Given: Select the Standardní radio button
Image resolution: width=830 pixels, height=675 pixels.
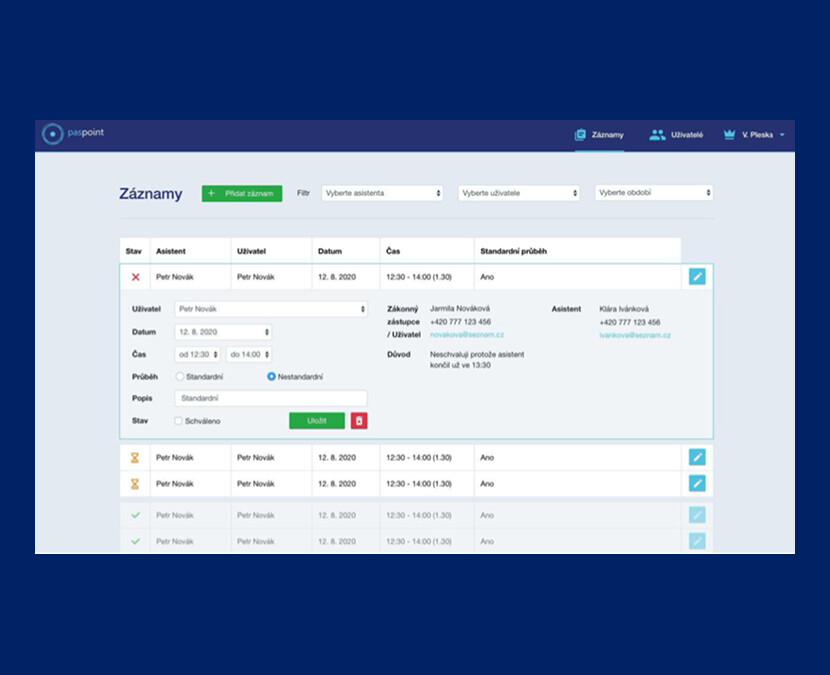Looking at the screenshot, I should pos(180,377).
